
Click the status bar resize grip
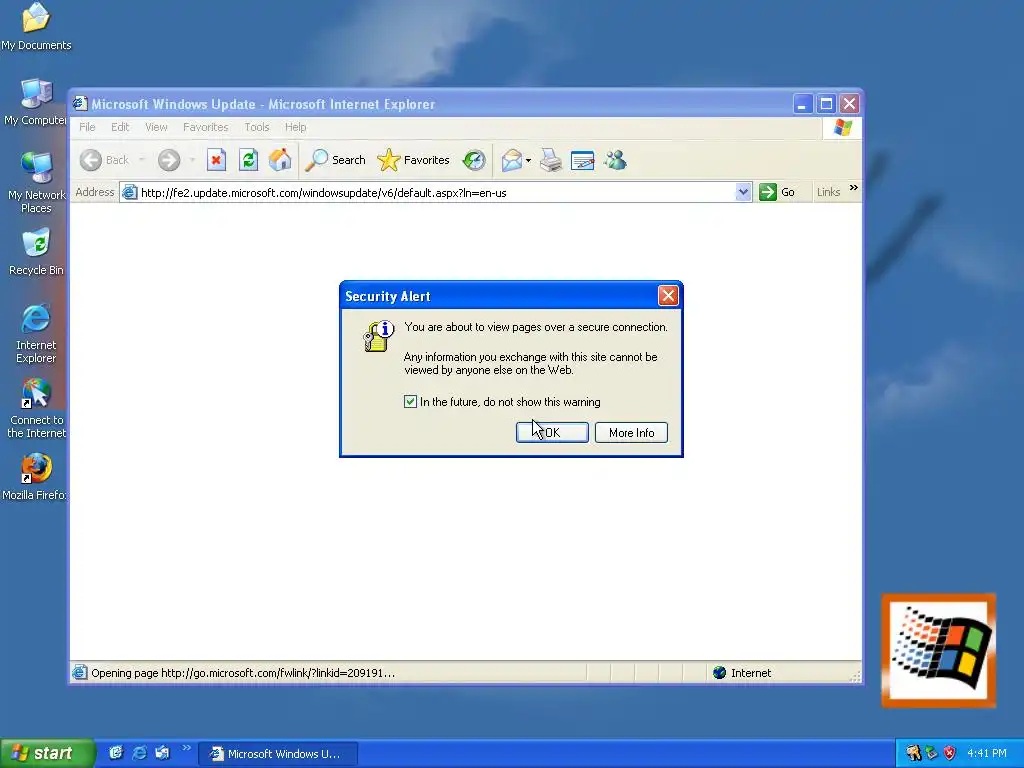[x=855, y=676]
